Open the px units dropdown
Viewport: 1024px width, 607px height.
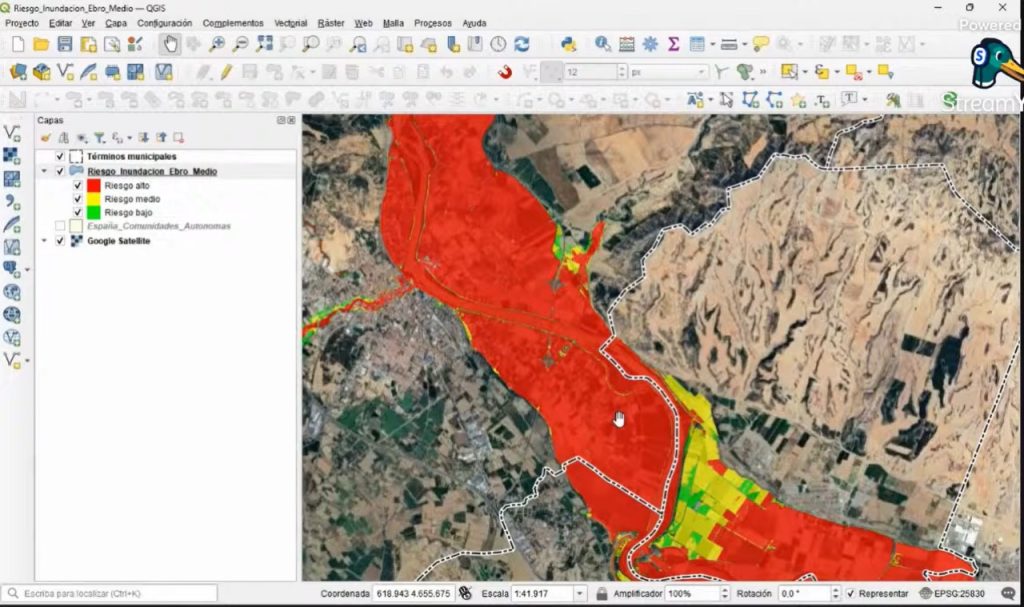[701, 72]
